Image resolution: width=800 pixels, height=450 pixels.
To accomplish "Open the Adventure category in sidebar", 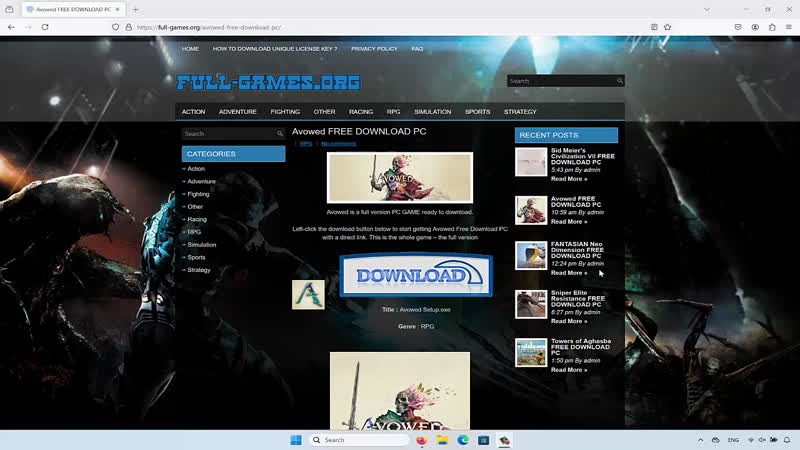I will [201, 182].
